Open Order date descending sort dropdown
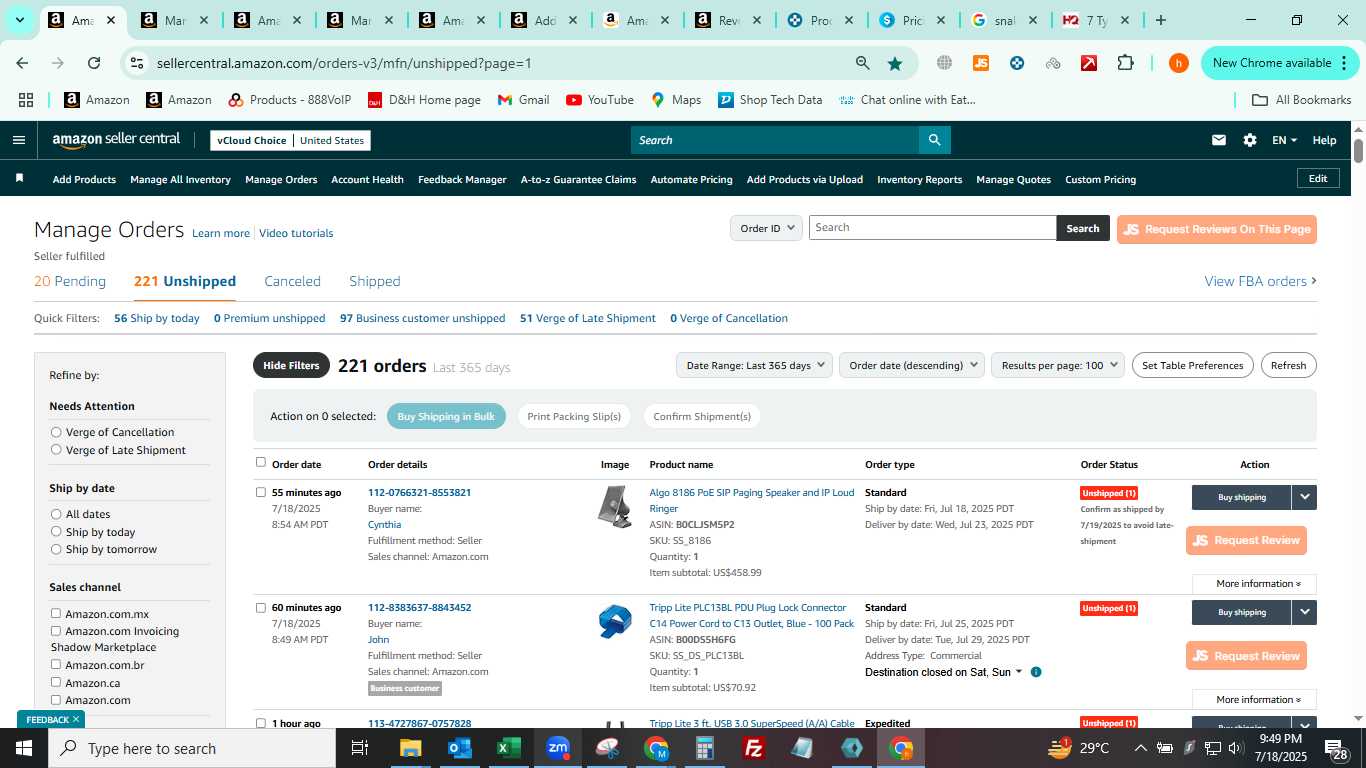Viewport: 1366px width, 768px height. tap(912, 365)
